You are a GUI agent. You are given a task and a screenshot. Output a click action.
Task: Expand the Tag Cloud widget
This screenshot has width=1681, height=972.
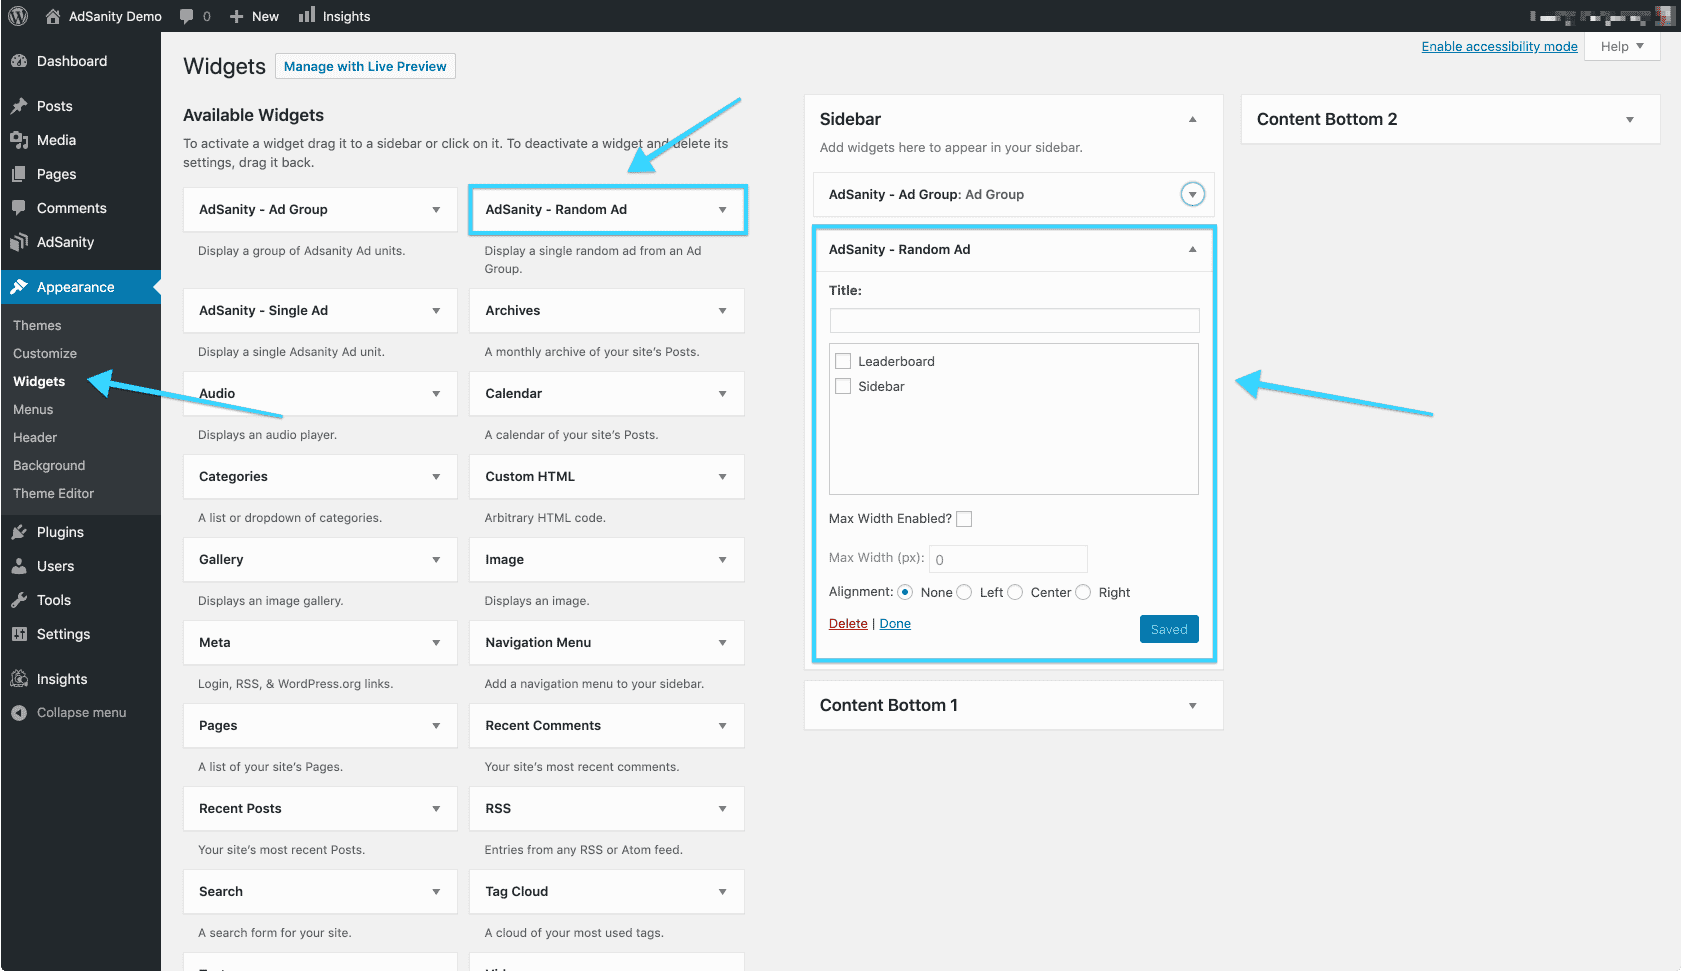pos(722,892)
